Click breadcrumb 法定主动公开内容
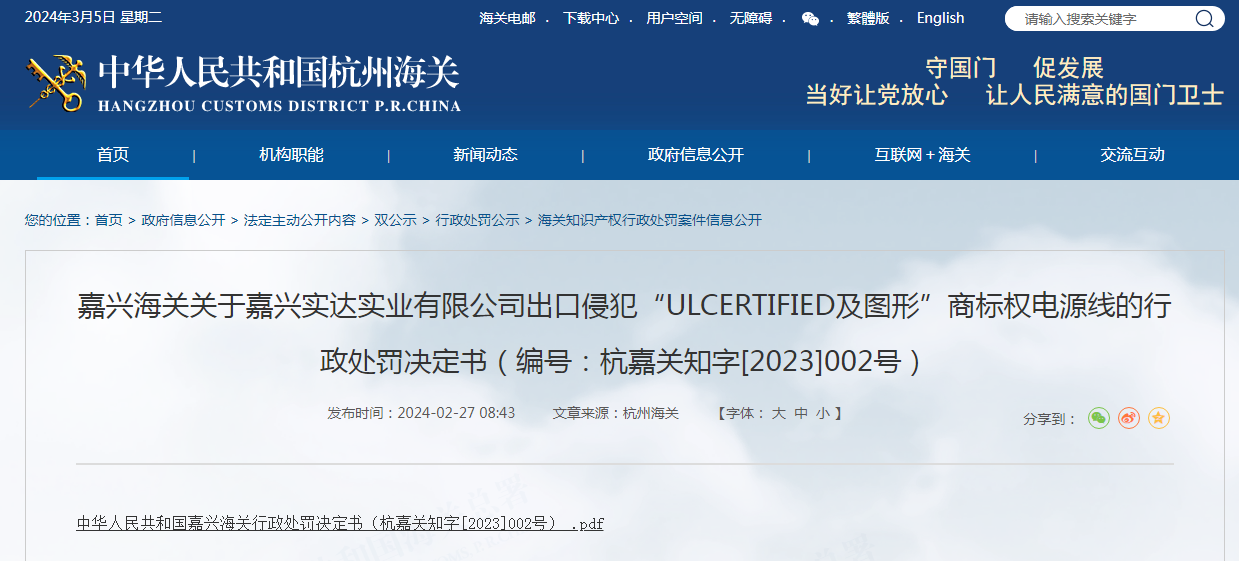Screen dimensions: 1239x561 pyautogui.click(x=299, y=220)
